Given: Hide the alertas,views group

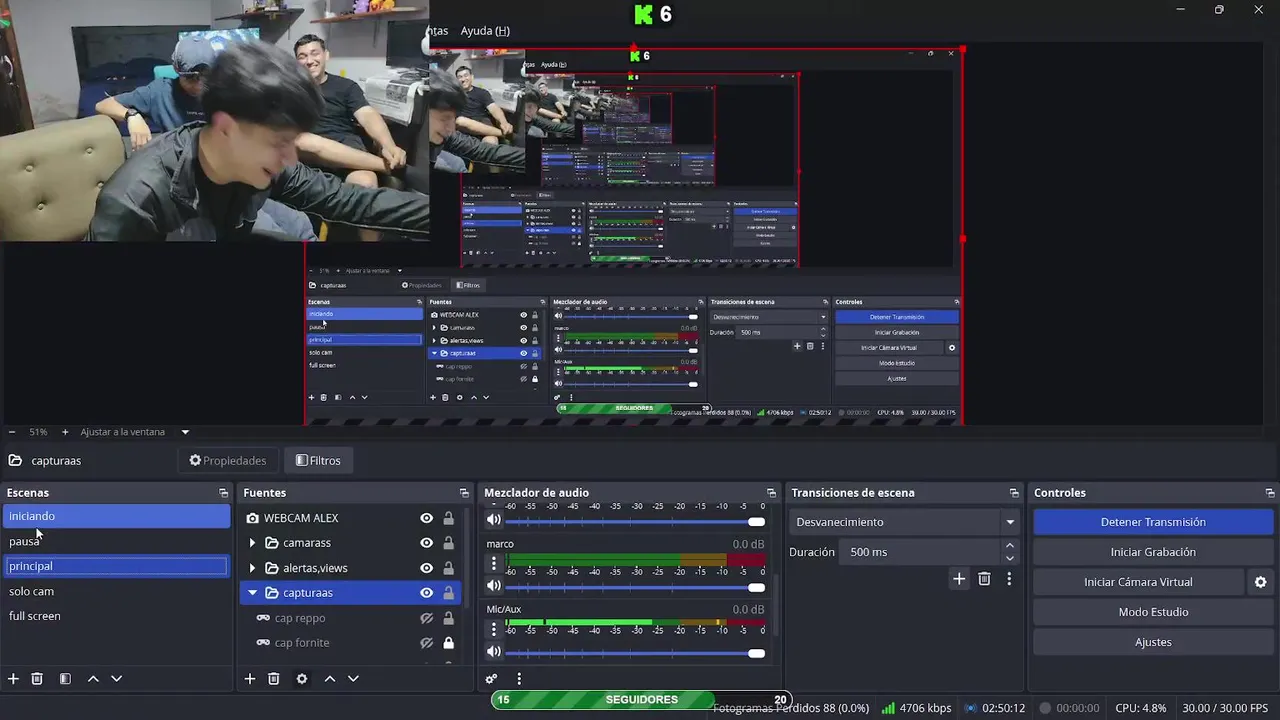Looking at the screenshot, I should click(x=426, y=568).
